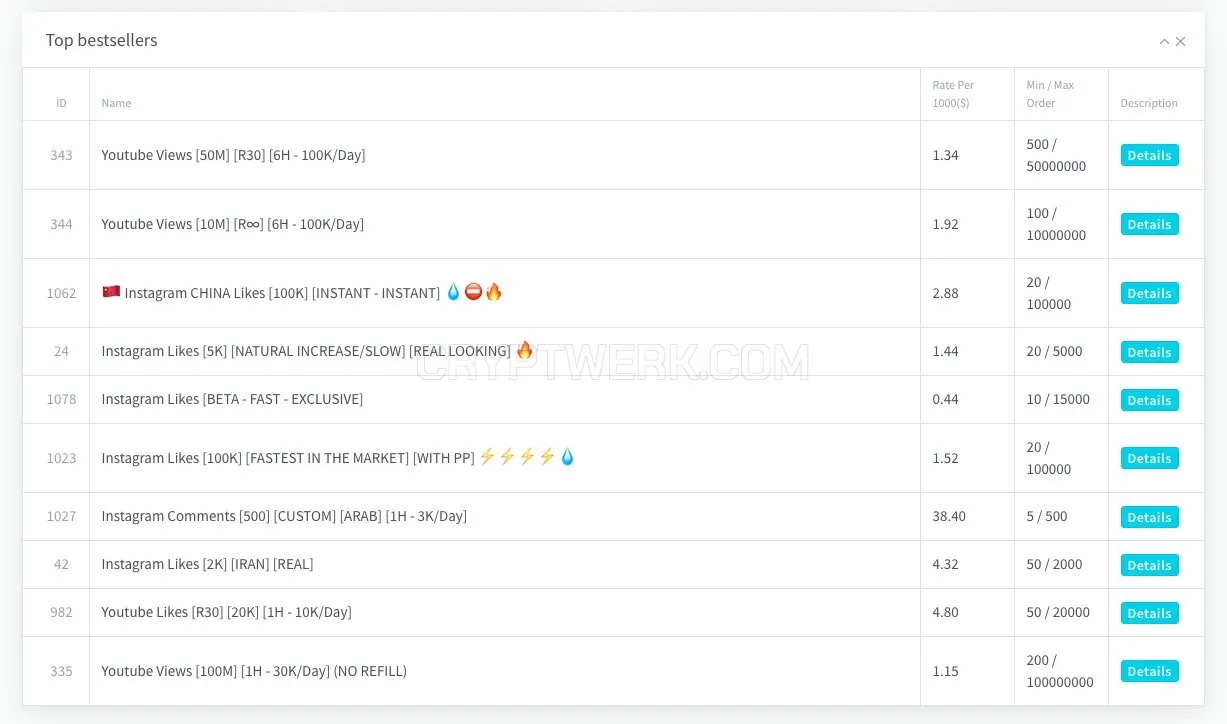Click the water drop emoji in row 1062

tap(453, 292)
